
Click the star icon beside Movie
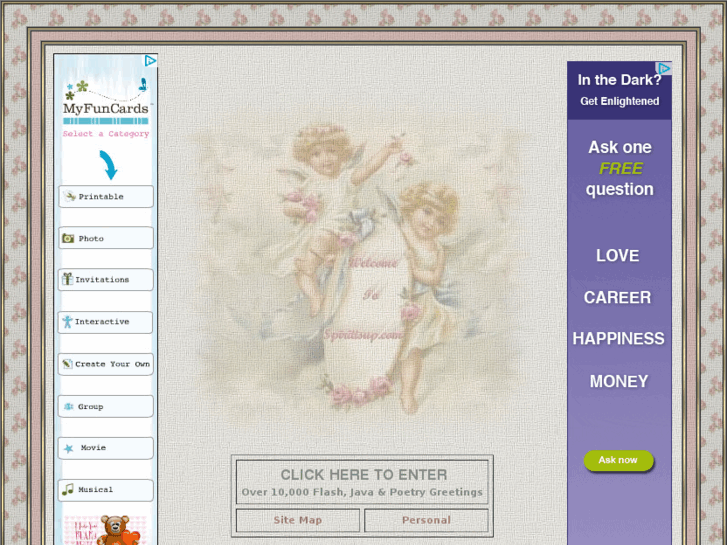[69, 449]
